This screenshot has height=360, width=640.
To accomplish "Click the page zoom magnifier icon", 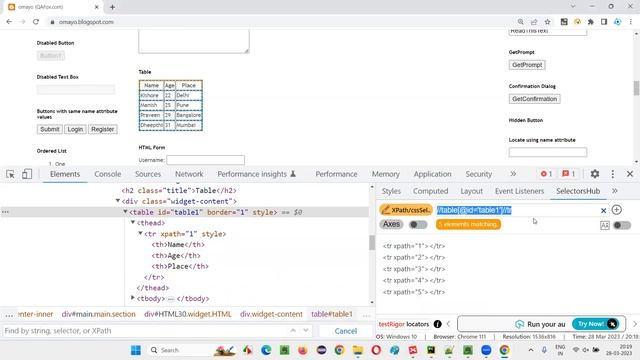I will pos(520,22).
